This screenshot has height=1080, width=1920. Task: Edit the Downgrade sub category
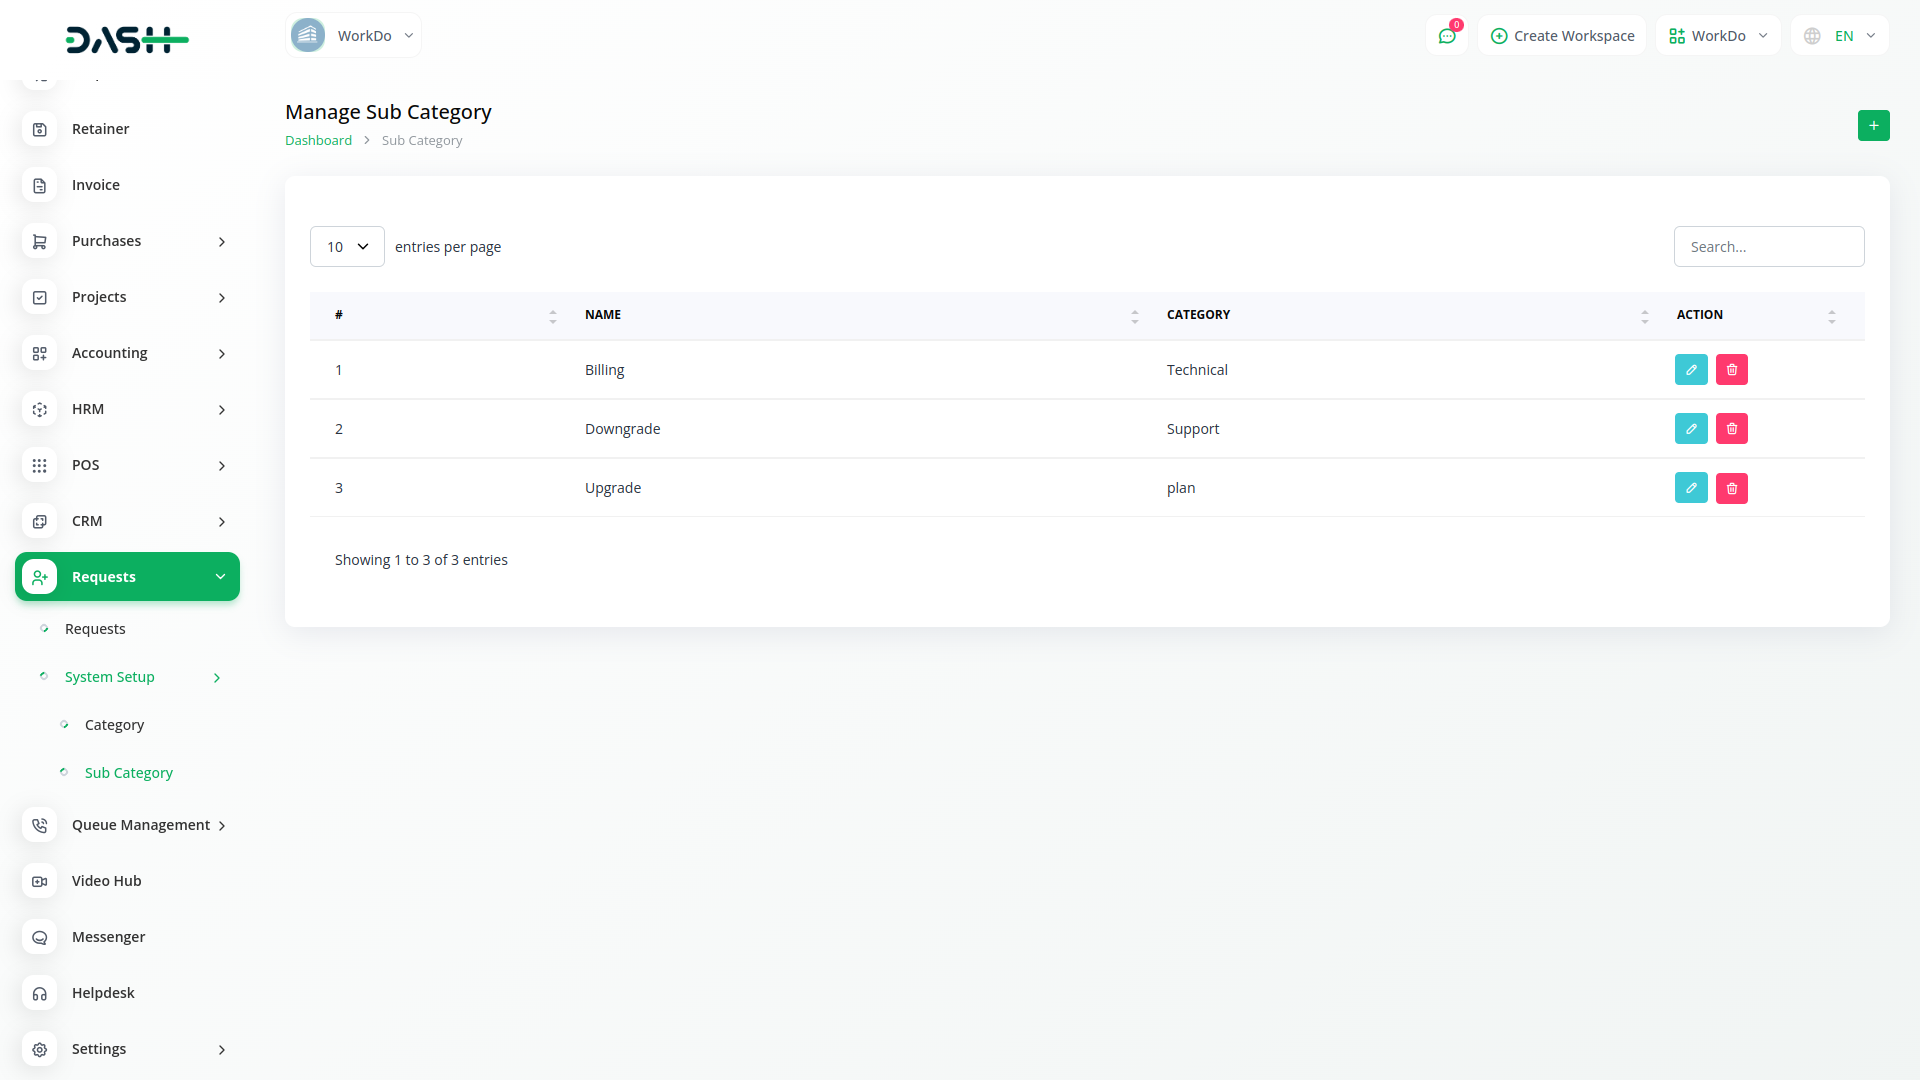coord(1691,429)
